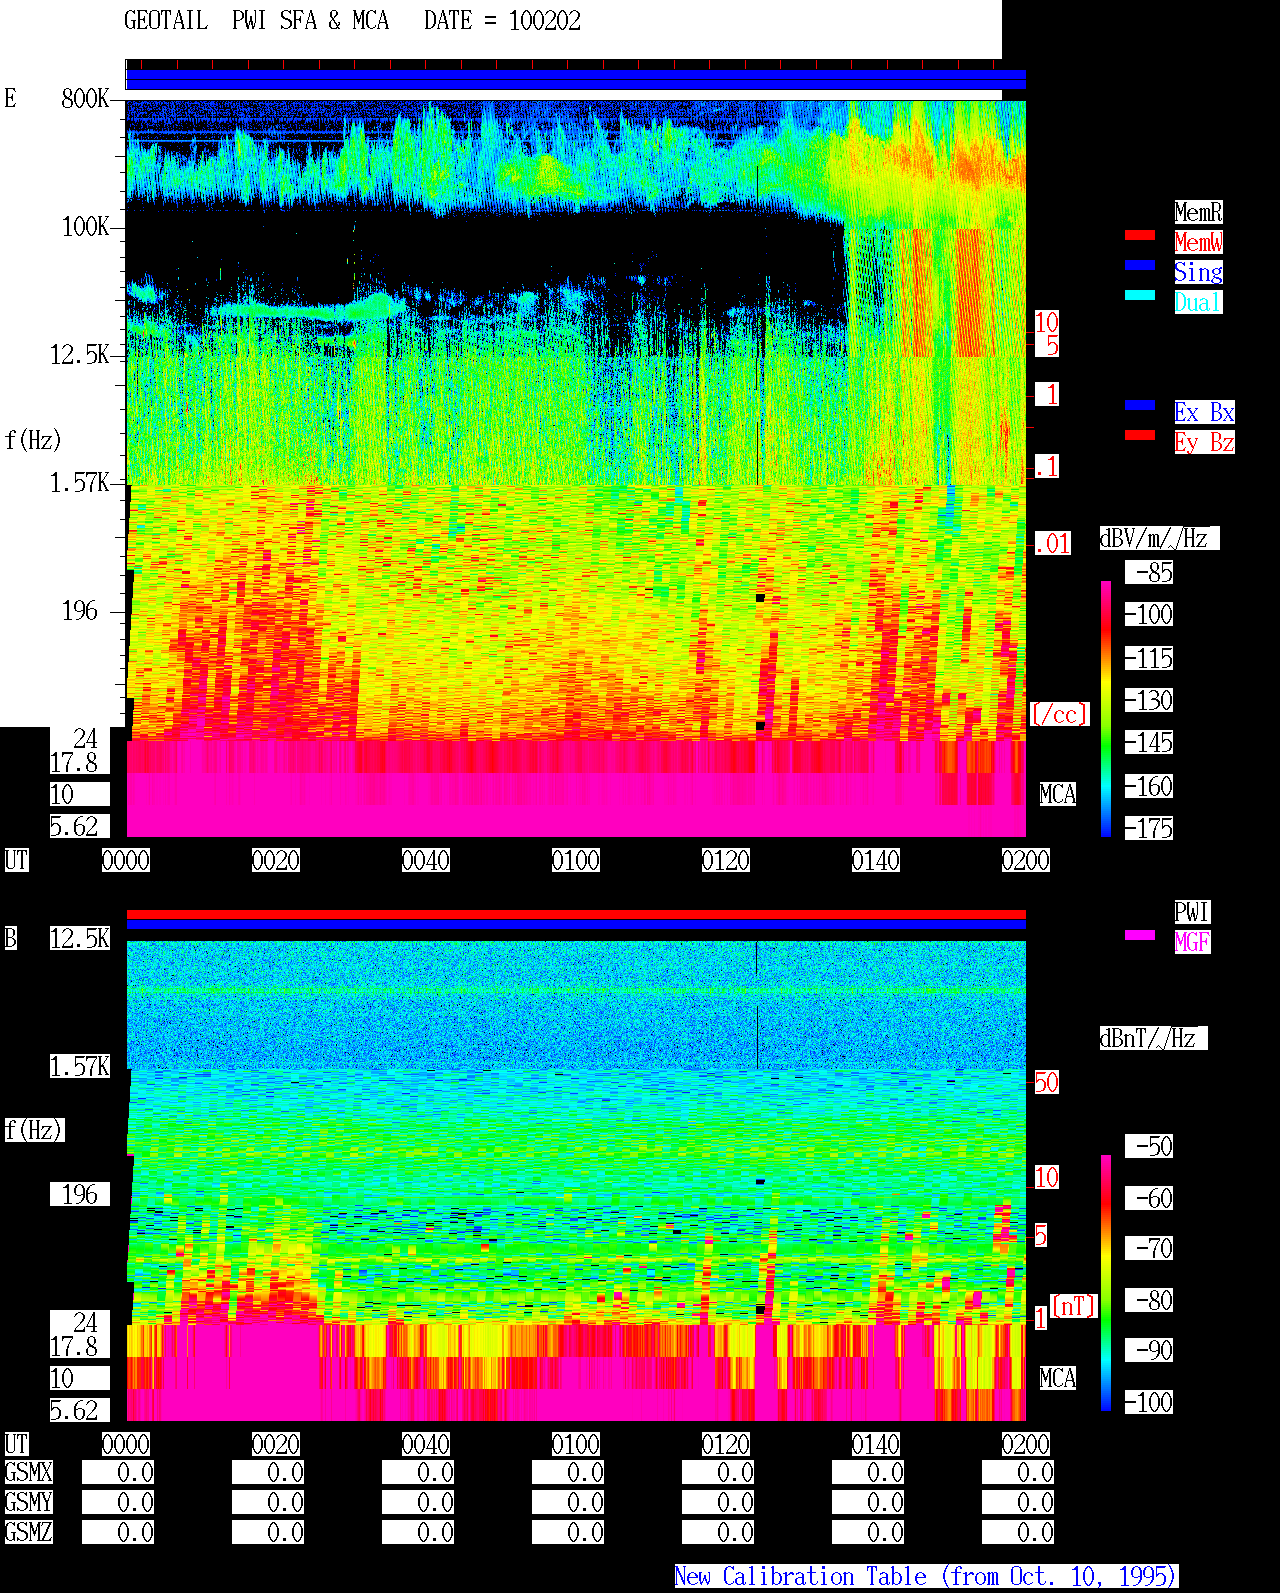Image resolution: width=1280 pixels, height=1593 pixels.
Task: Click the cyan Dual legend swatch
Action: [1140, 295]
